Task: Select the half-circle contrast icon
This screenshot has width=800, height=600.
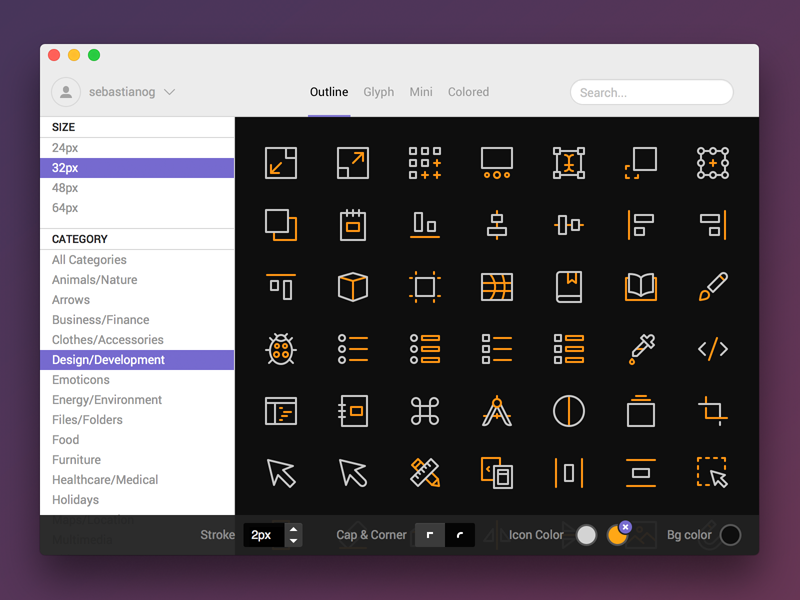Action: 569,411
